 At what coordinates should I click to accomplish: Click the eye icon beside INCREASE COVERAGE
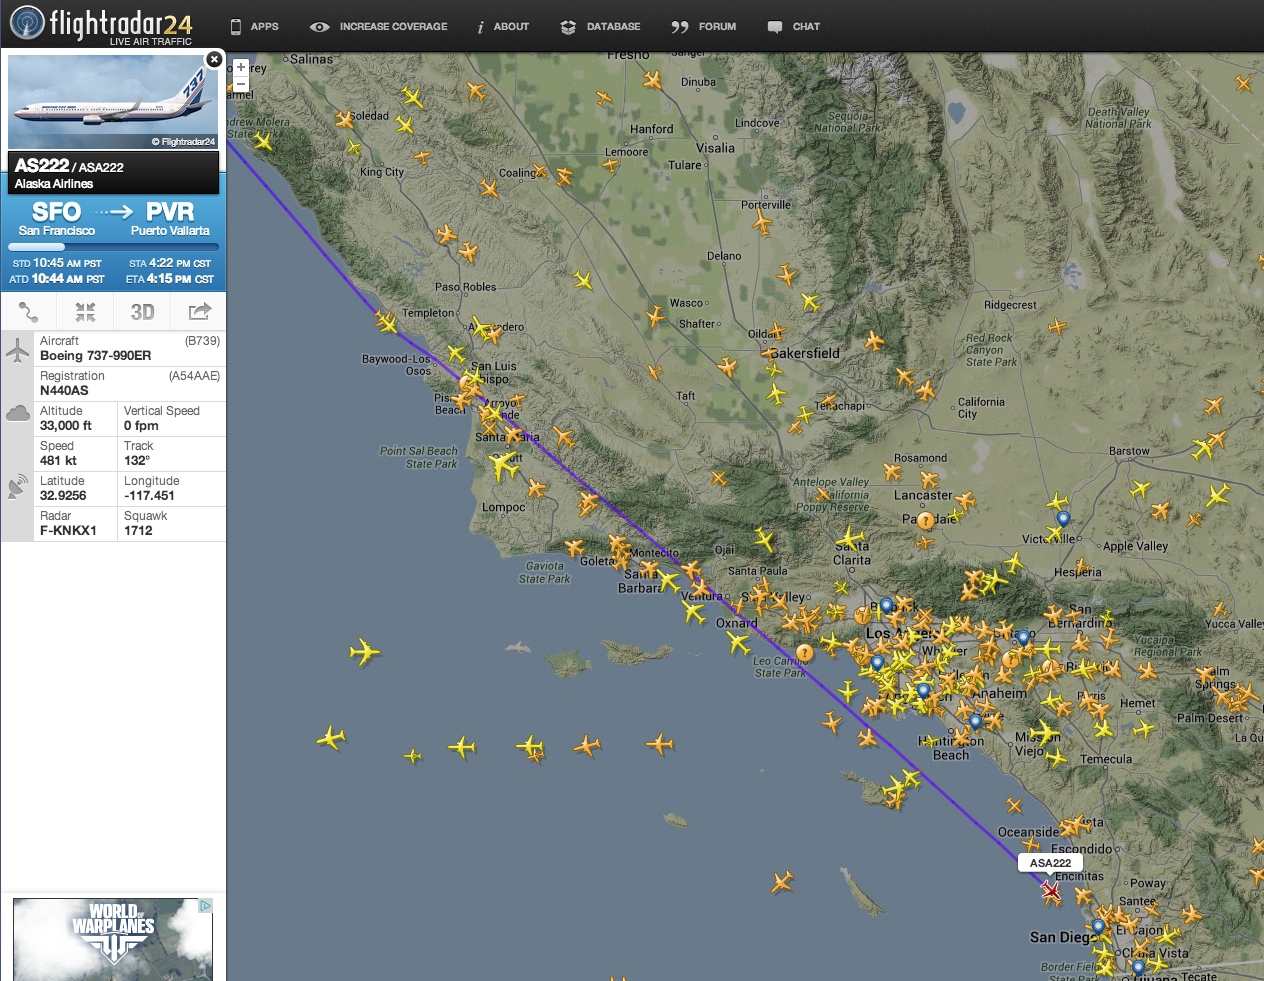click(x=320, y=27)
